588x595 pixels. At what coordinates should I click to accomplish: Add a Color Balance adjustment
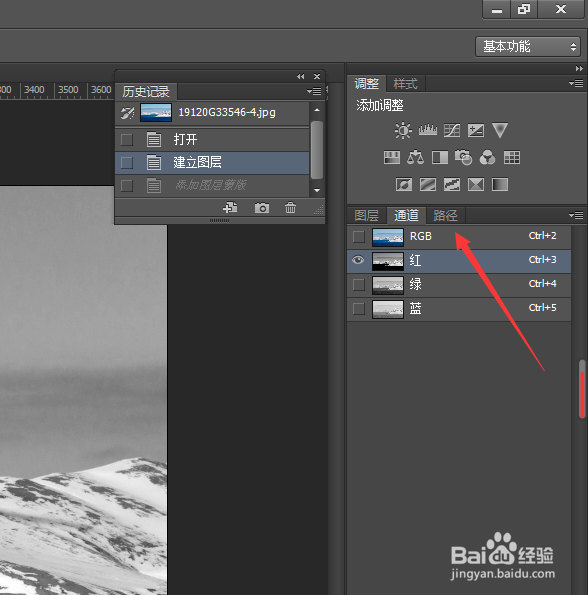(415, 157)
